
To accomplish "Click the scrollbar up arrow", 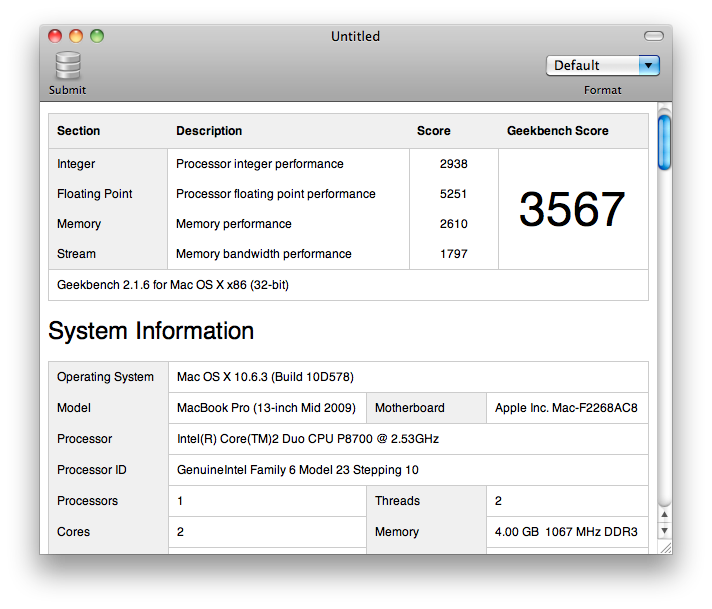I will pos(664,515).
